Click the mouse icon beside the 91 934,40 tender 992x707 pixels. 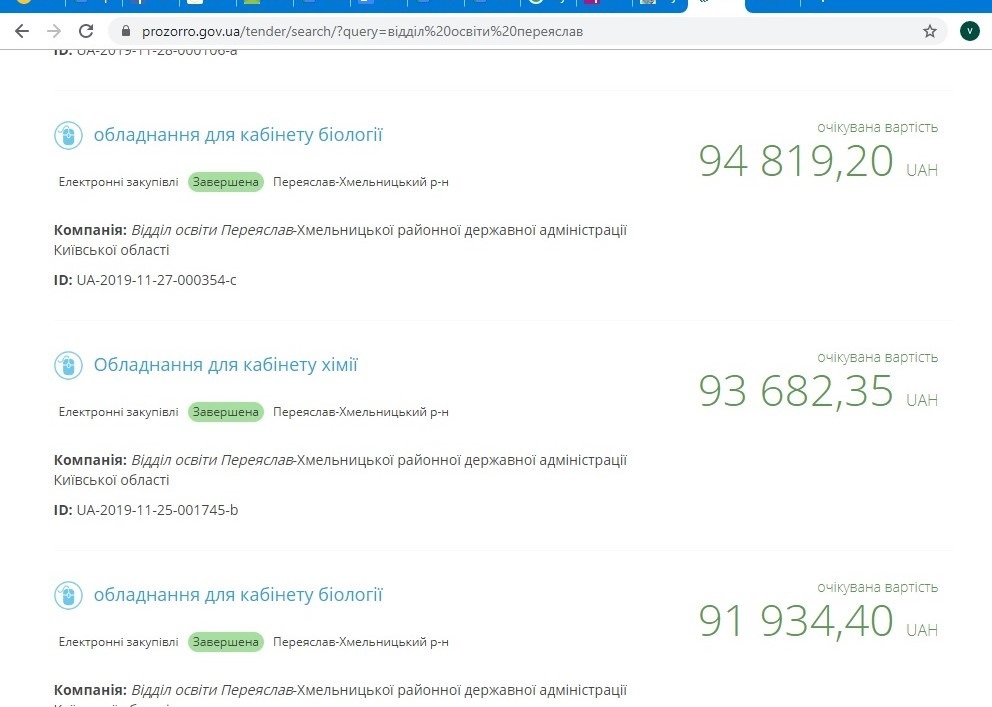coord(68,596)
